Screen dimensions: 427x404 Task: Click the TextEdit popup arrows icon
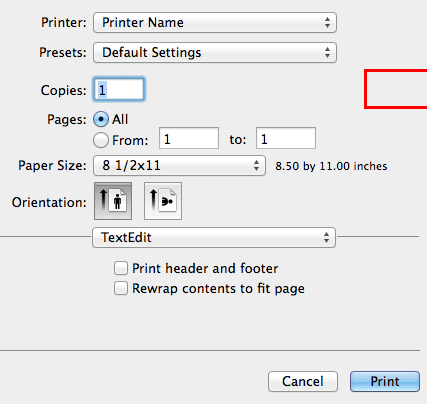[x=326, y=237]
